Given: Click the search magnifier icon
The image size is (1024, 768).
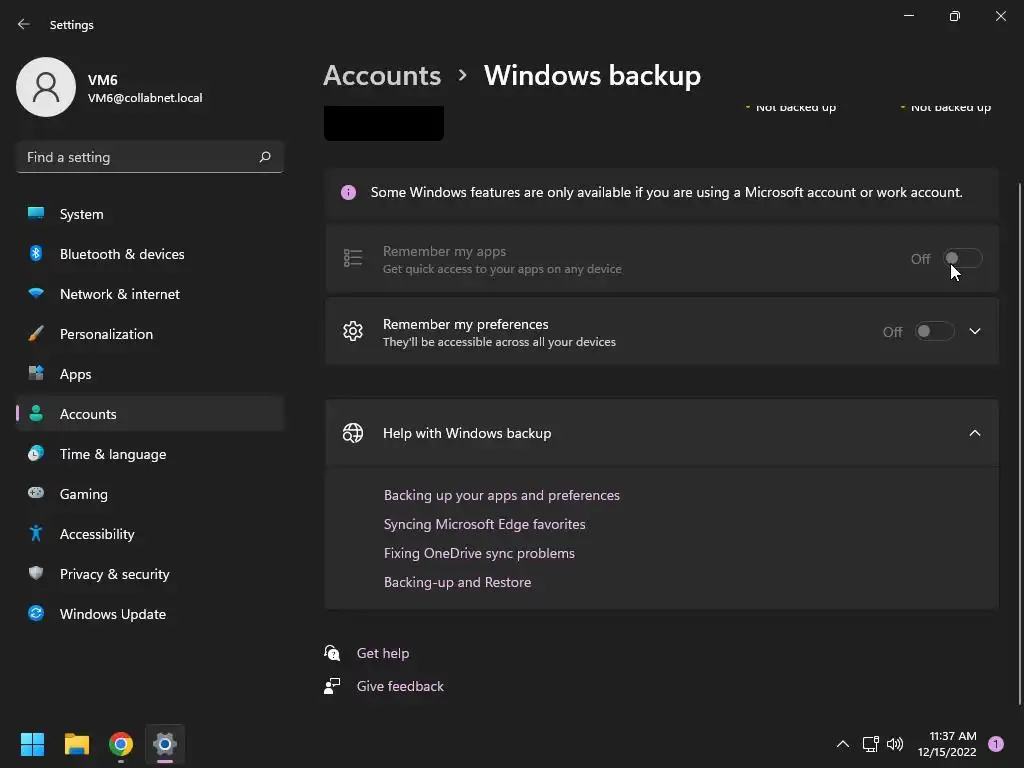Looking at the screenshot, I should click(x=265, y=157).
